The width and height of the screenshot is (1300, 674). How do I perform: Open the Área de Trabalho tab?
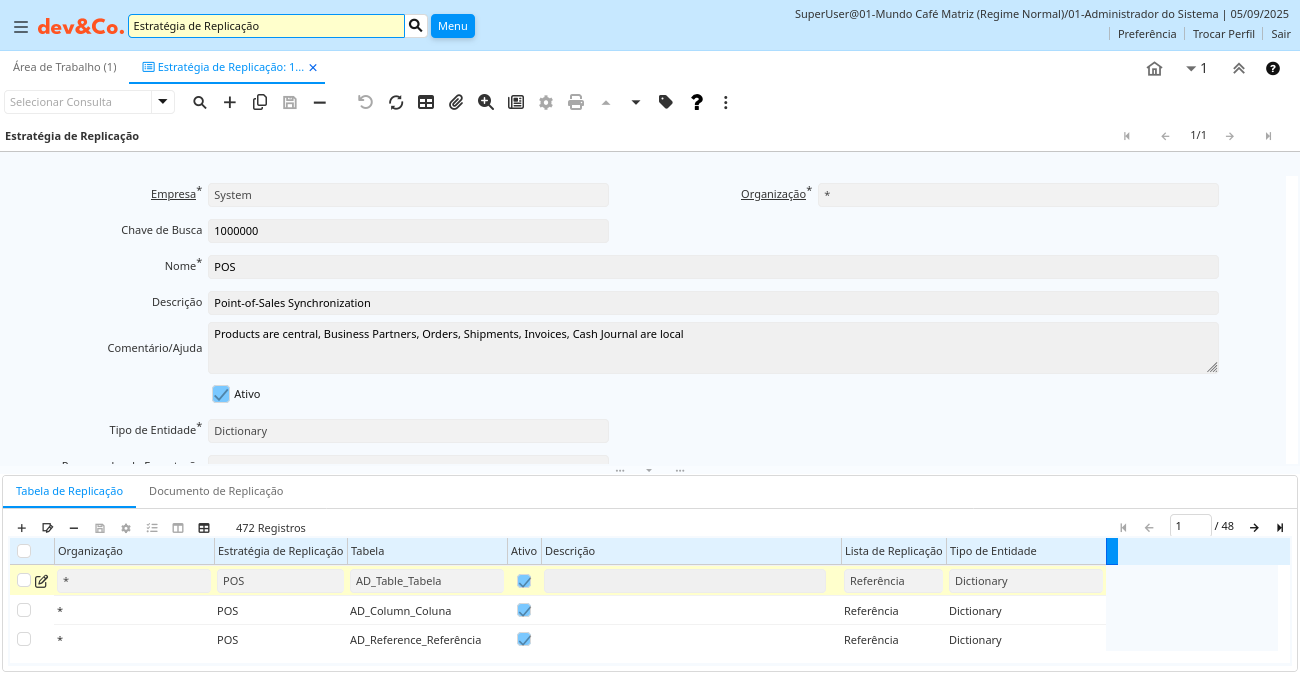[x=64, y=67]
